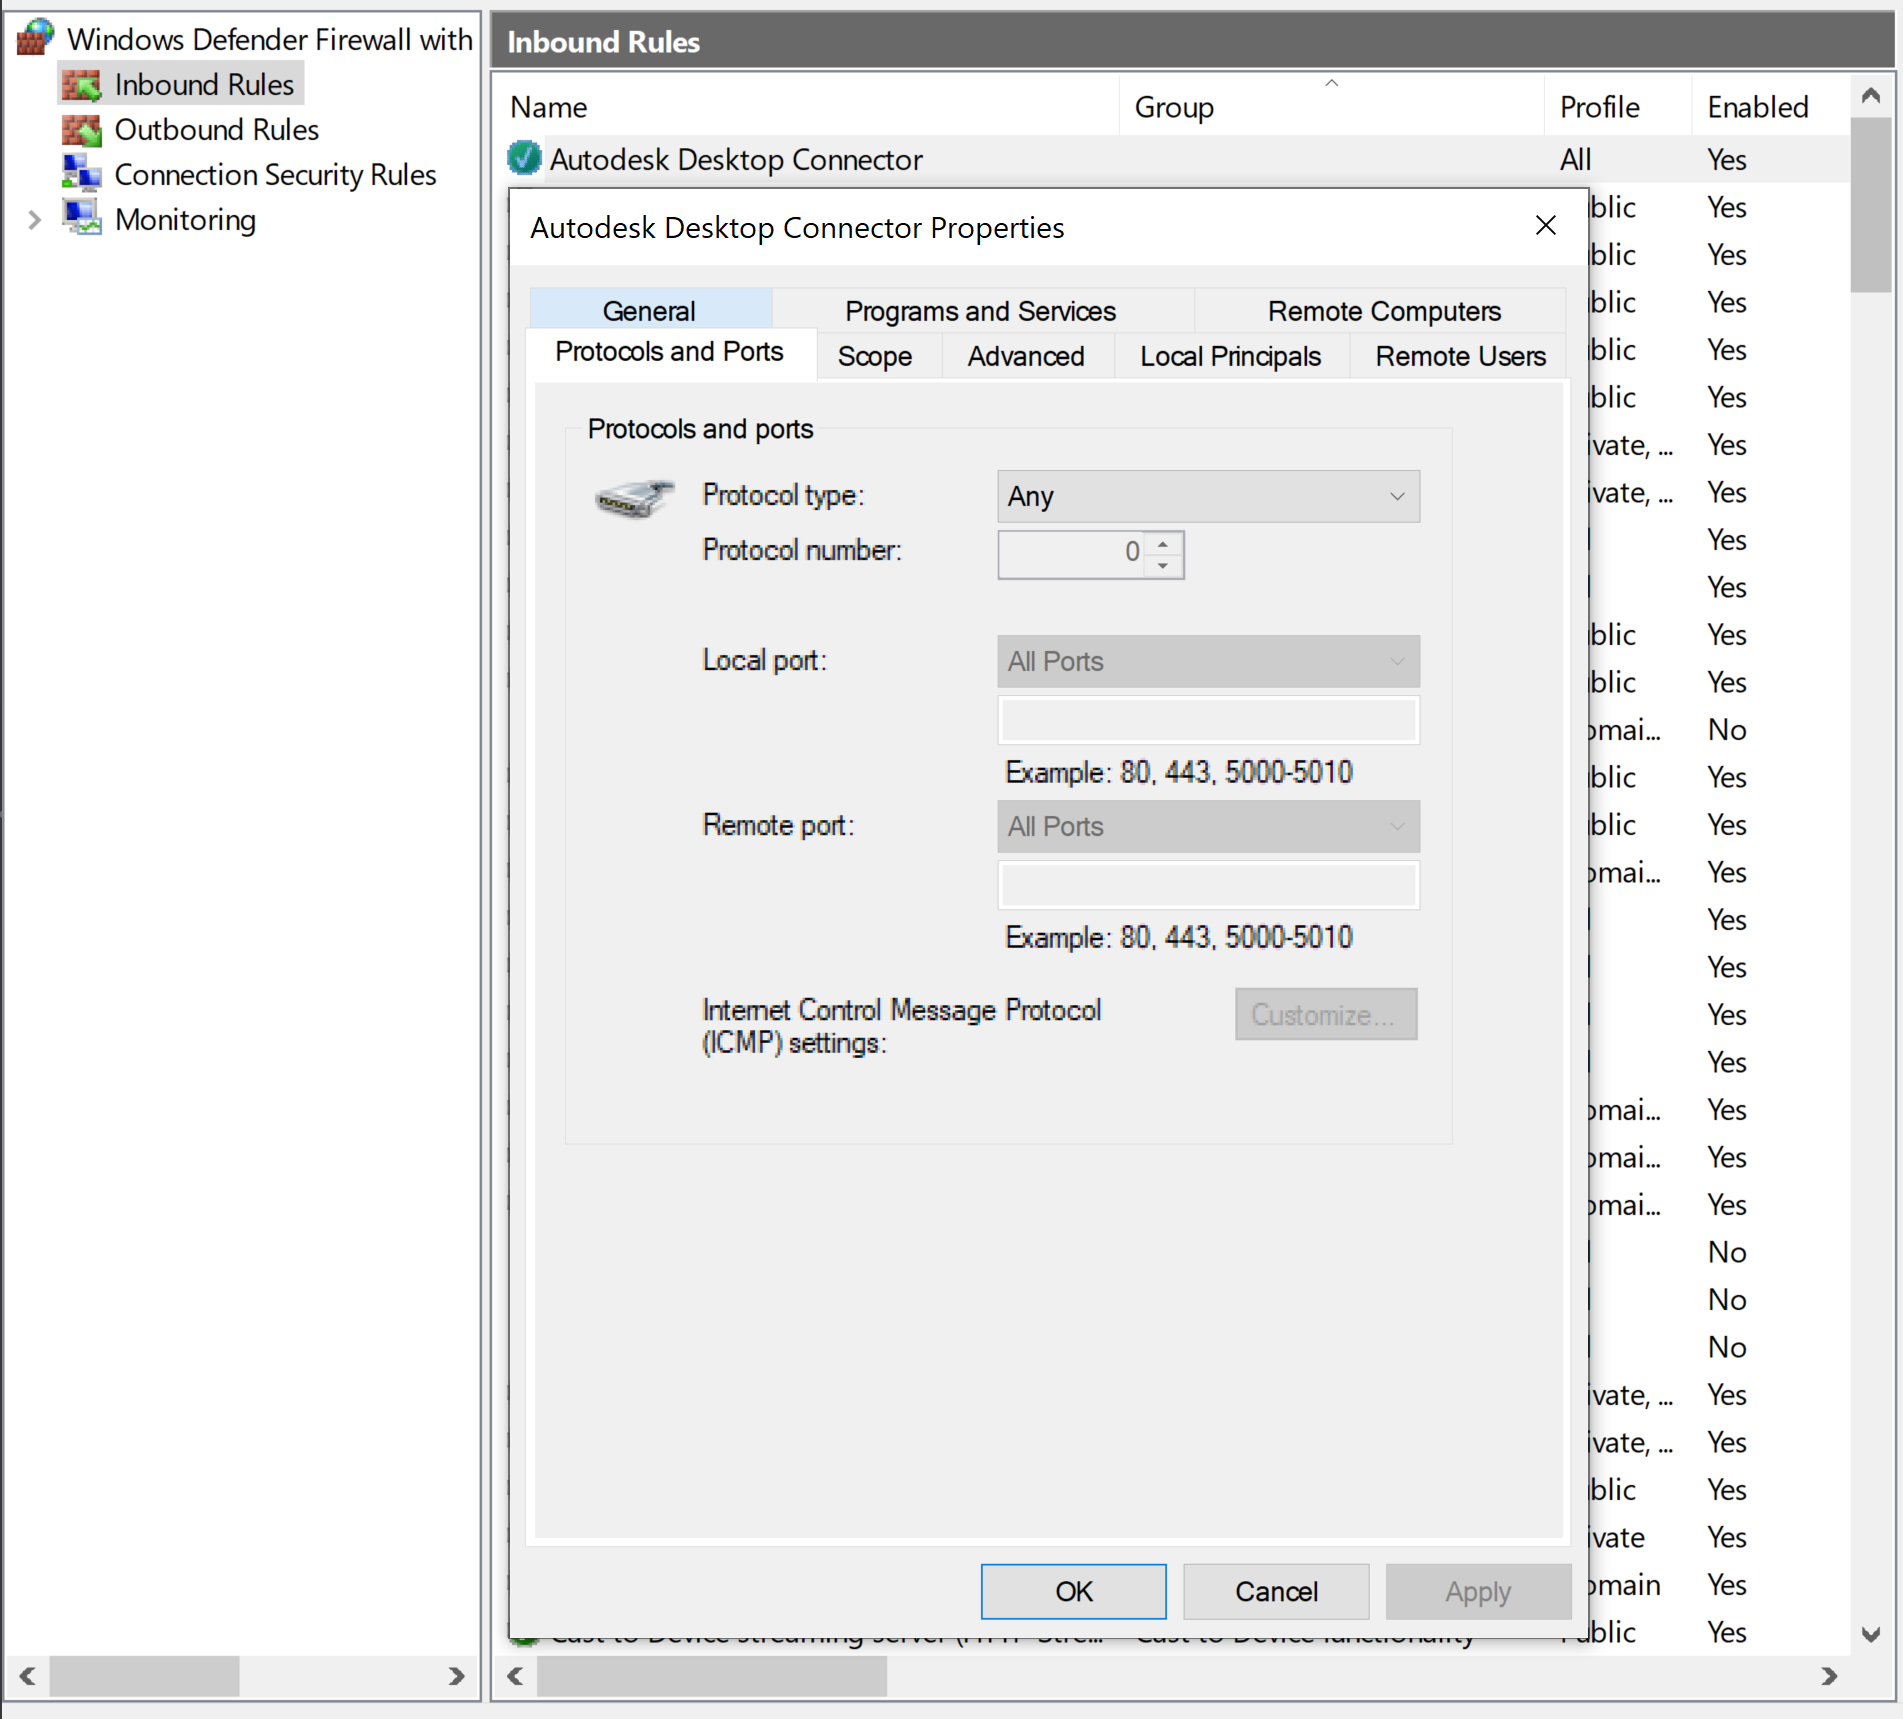
Task: Click the rules list scroll down arrow
Action: 1870,1635
